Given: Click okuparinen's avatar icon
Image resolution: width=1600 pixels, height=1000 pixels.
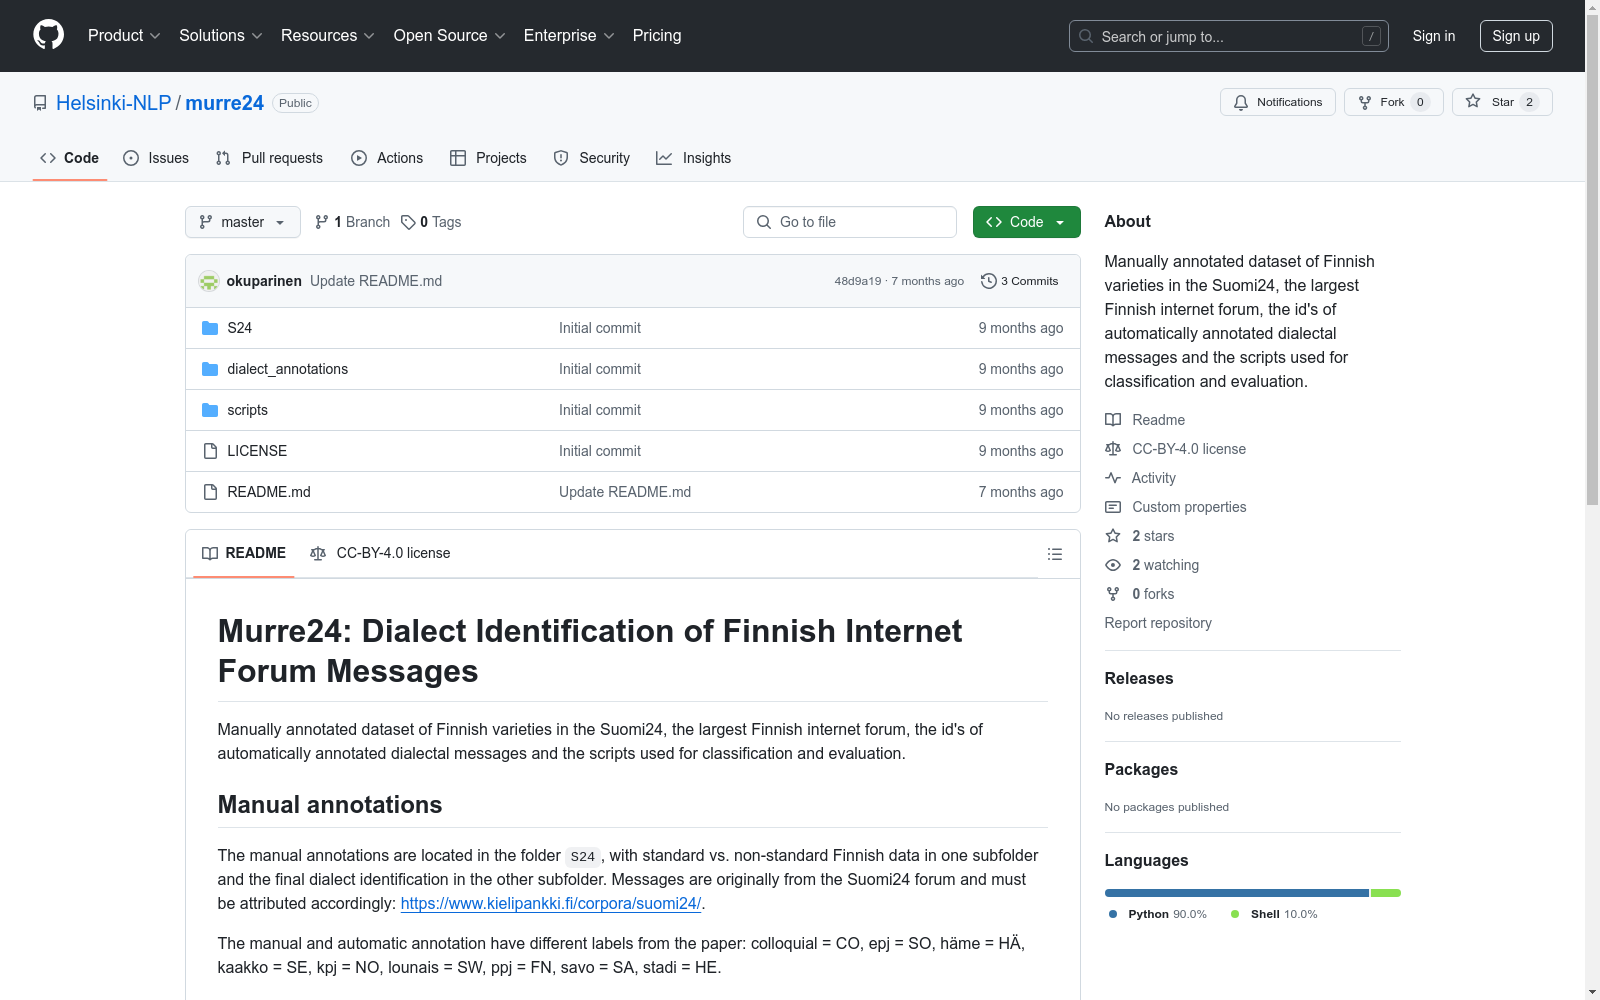Looking at the screenshot, I should pos(209,281).
